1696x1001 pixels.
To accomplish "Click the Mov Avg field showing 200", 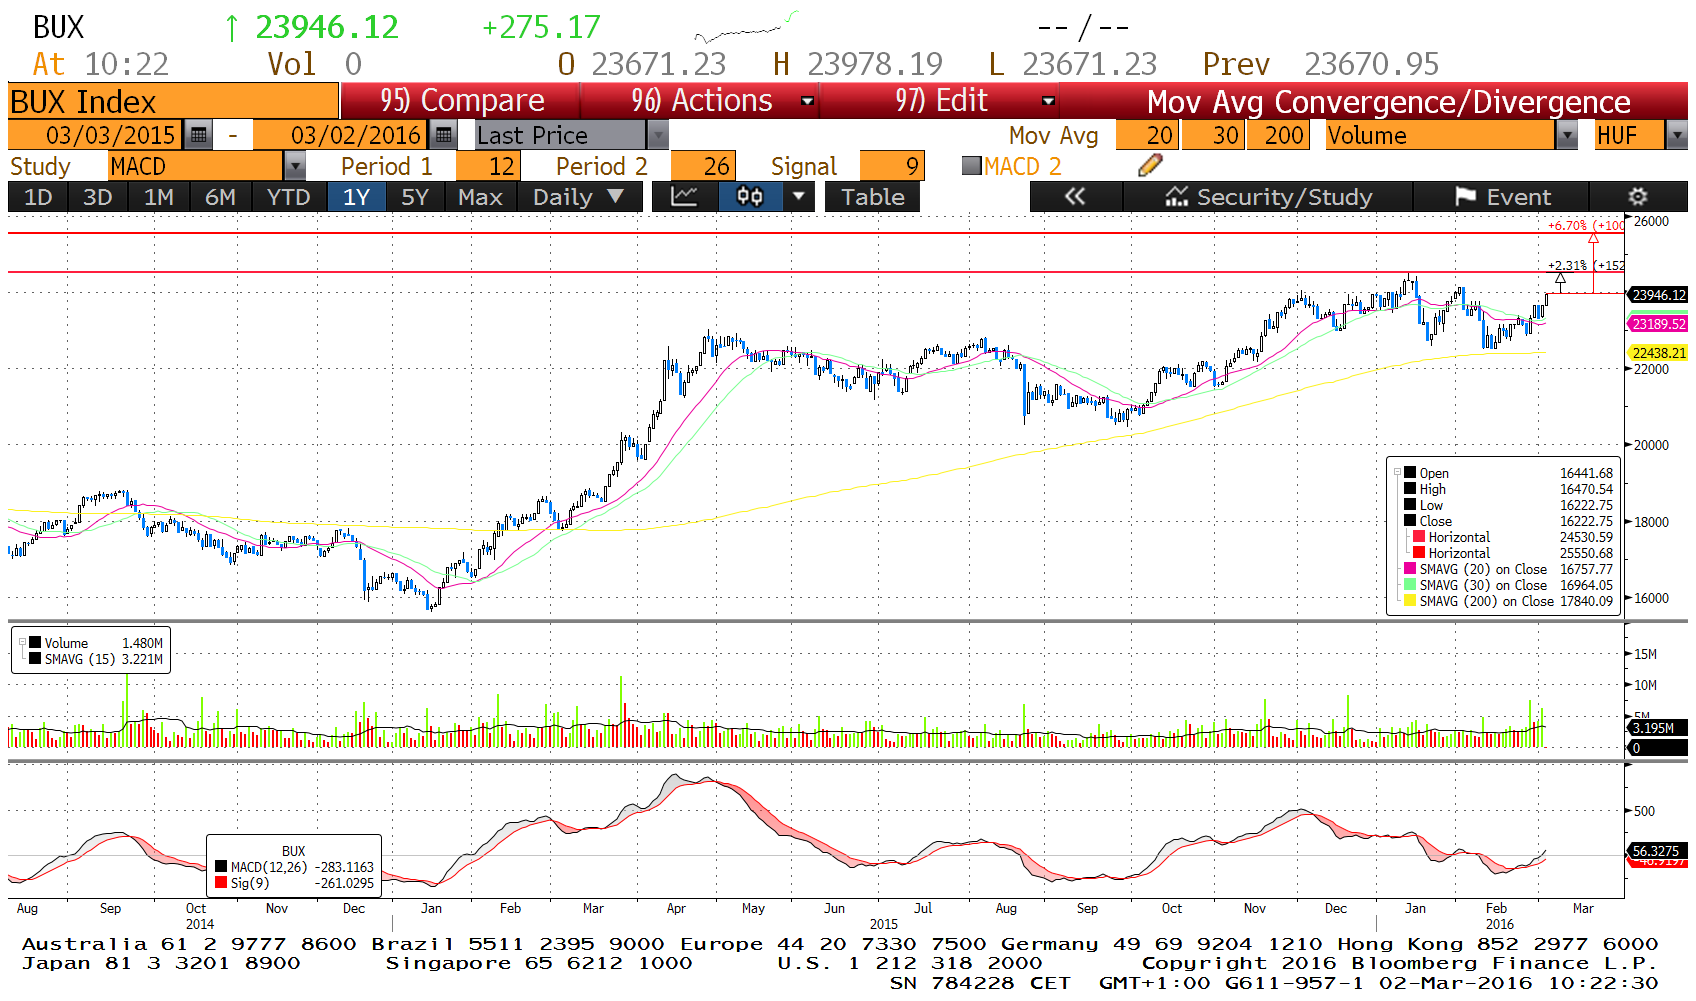I will click(1278, 135).
